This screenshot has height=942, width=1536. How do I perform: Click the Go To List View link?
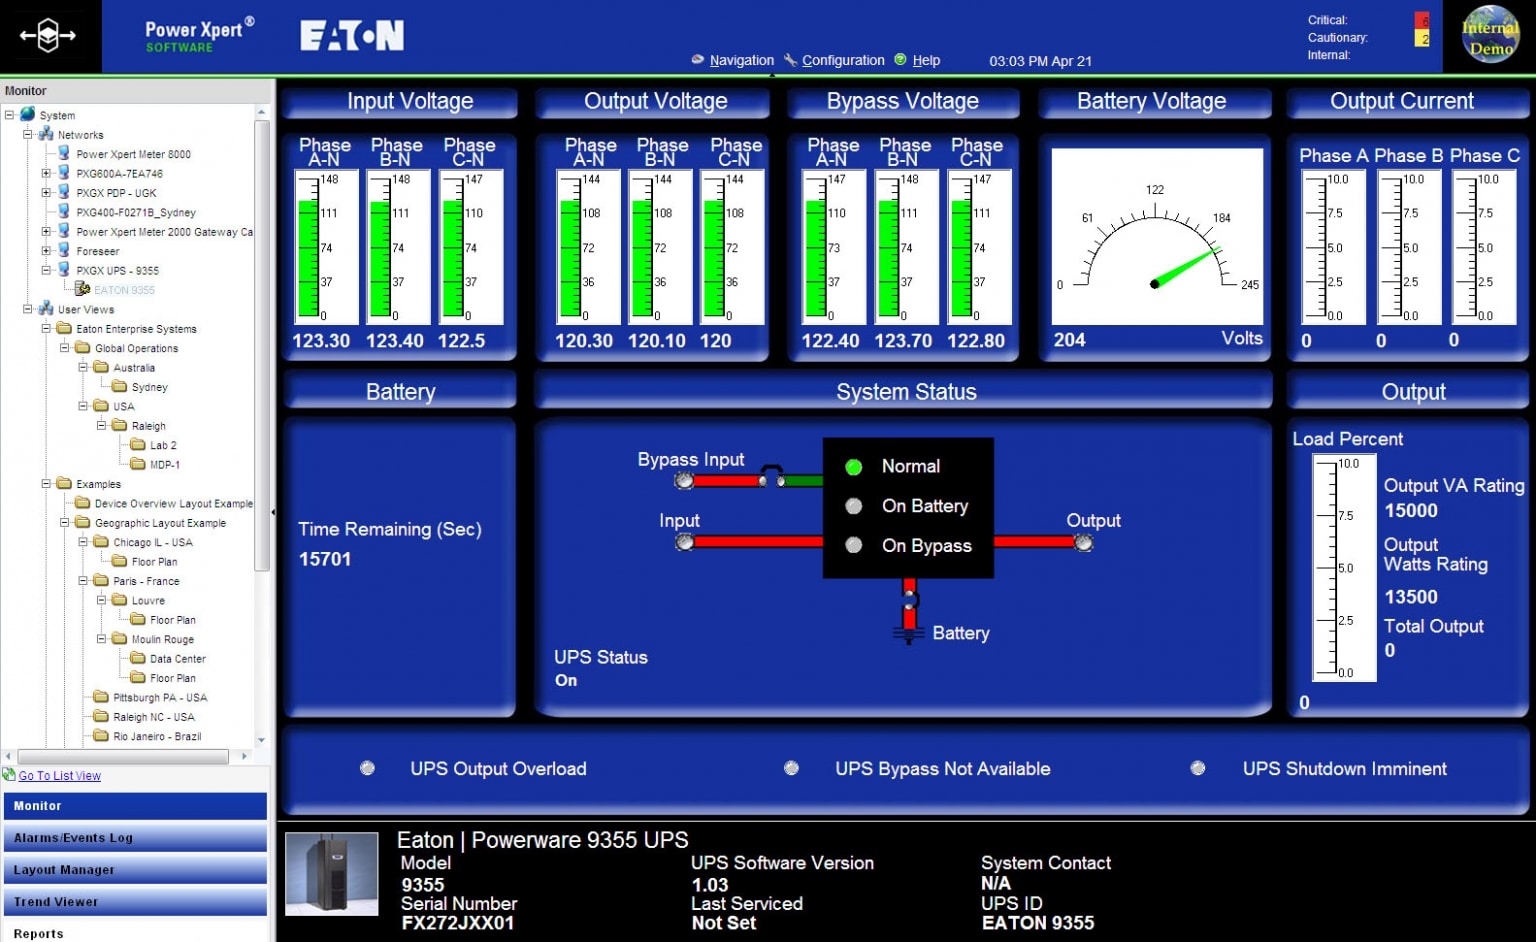point(58,775)
